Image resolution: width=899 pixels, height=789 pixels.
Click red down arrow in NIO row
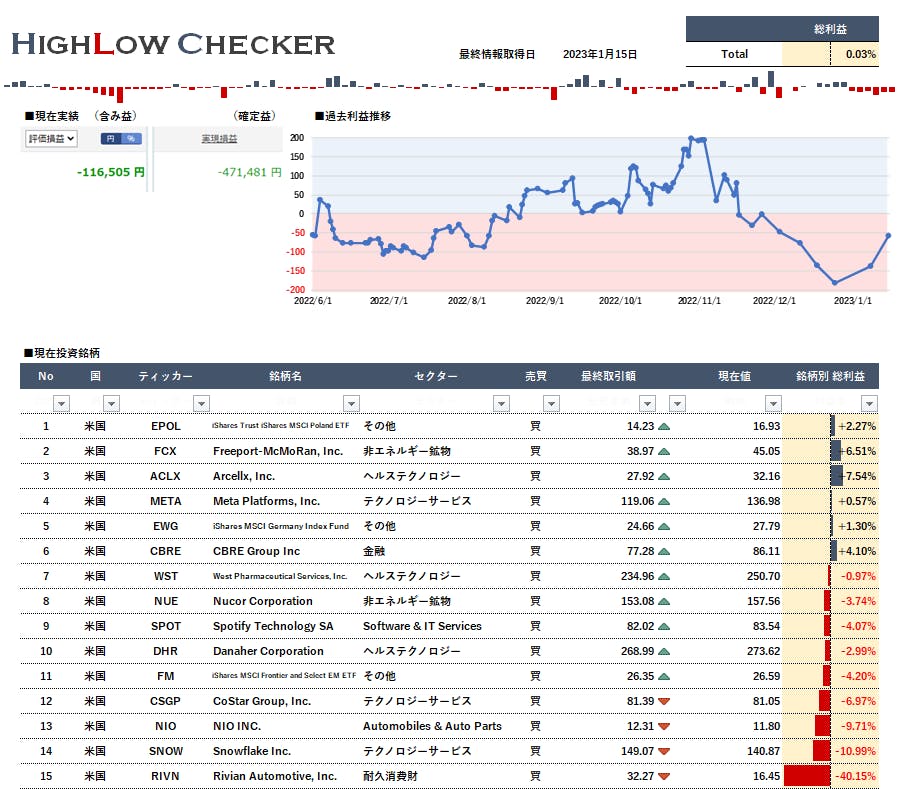664,726
